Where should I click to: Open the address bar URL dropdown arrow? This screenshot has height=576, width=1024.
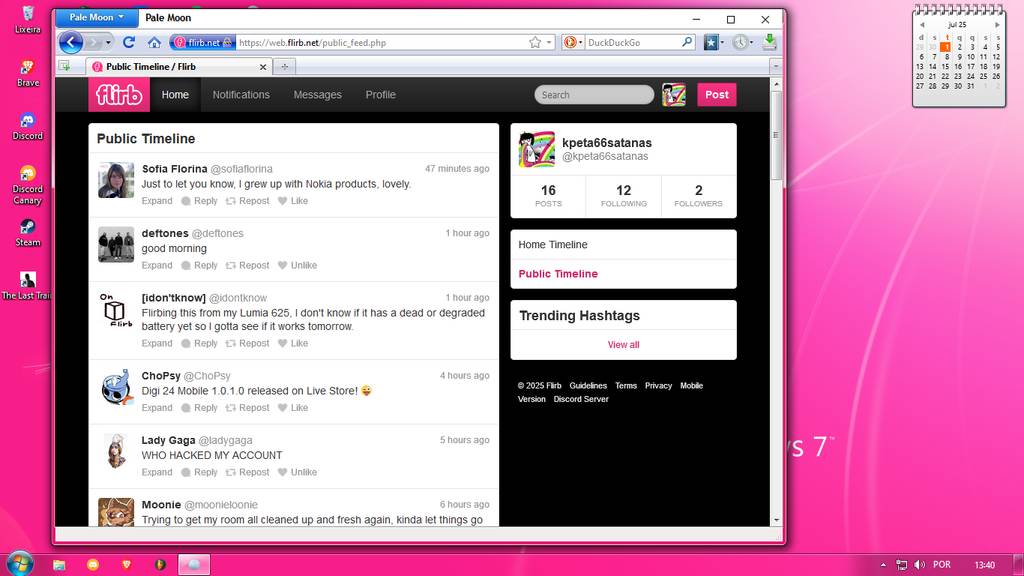point(549,42)
